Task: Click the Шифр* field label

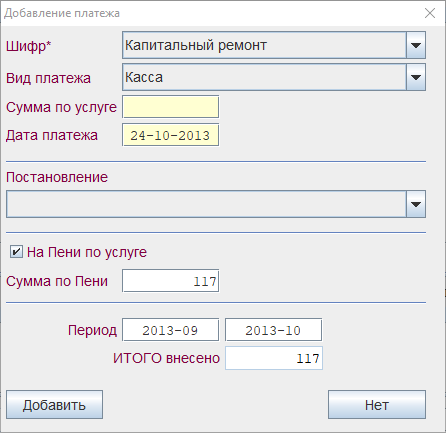Action: point(29,46)
